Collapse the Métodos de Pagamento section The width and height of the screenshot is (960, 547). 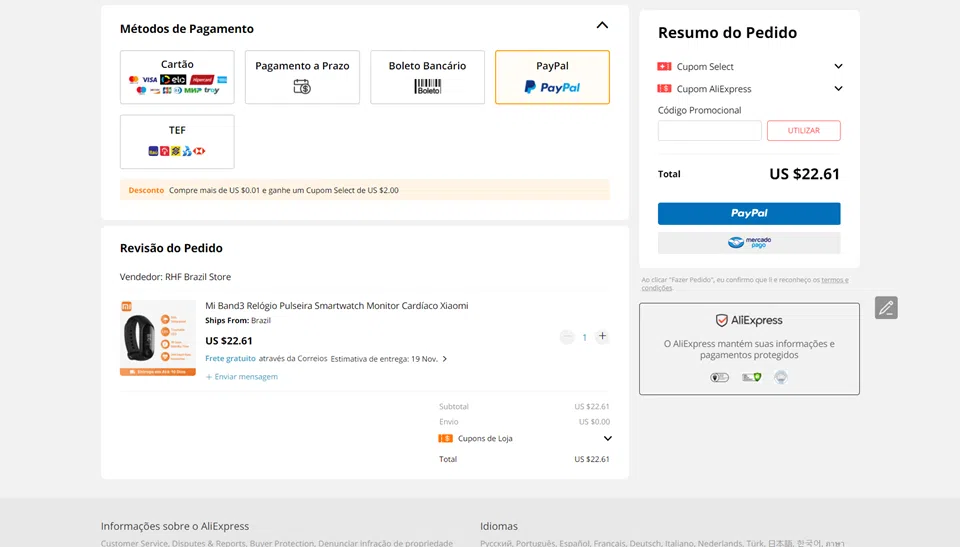[602, 25]
